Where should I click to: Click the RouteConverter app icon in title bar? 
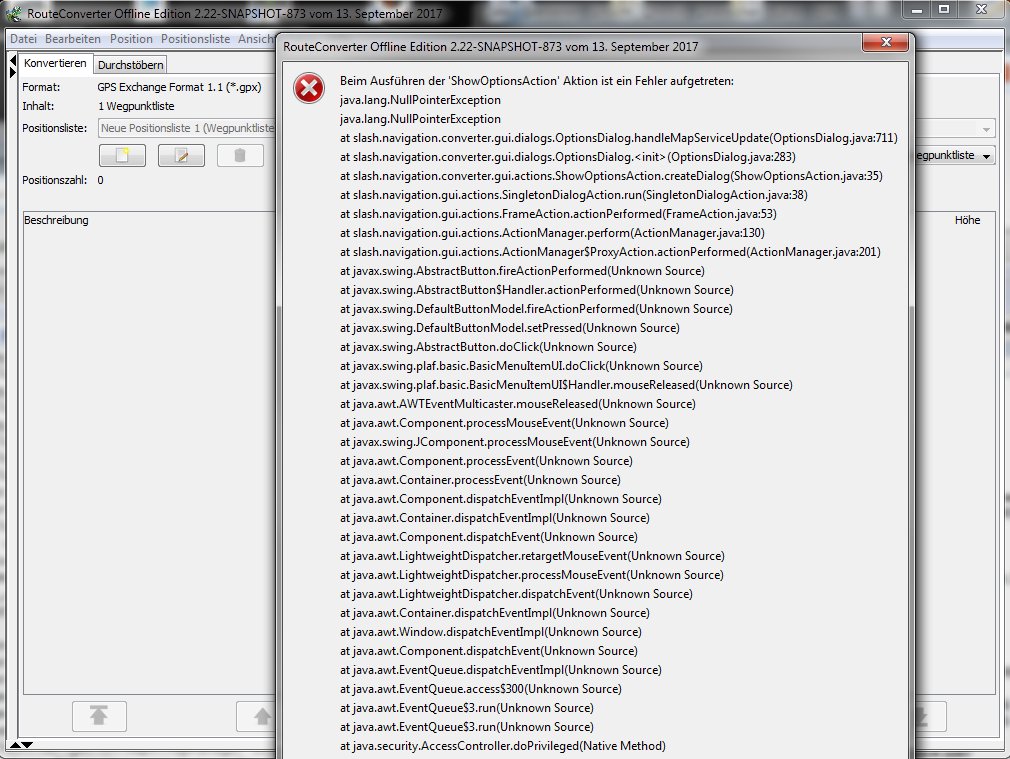12,13
